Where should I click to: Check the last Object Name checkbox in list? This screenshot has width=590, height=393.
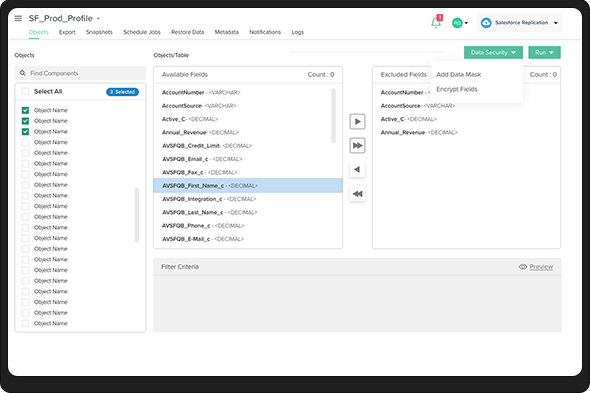coord(25,323)
